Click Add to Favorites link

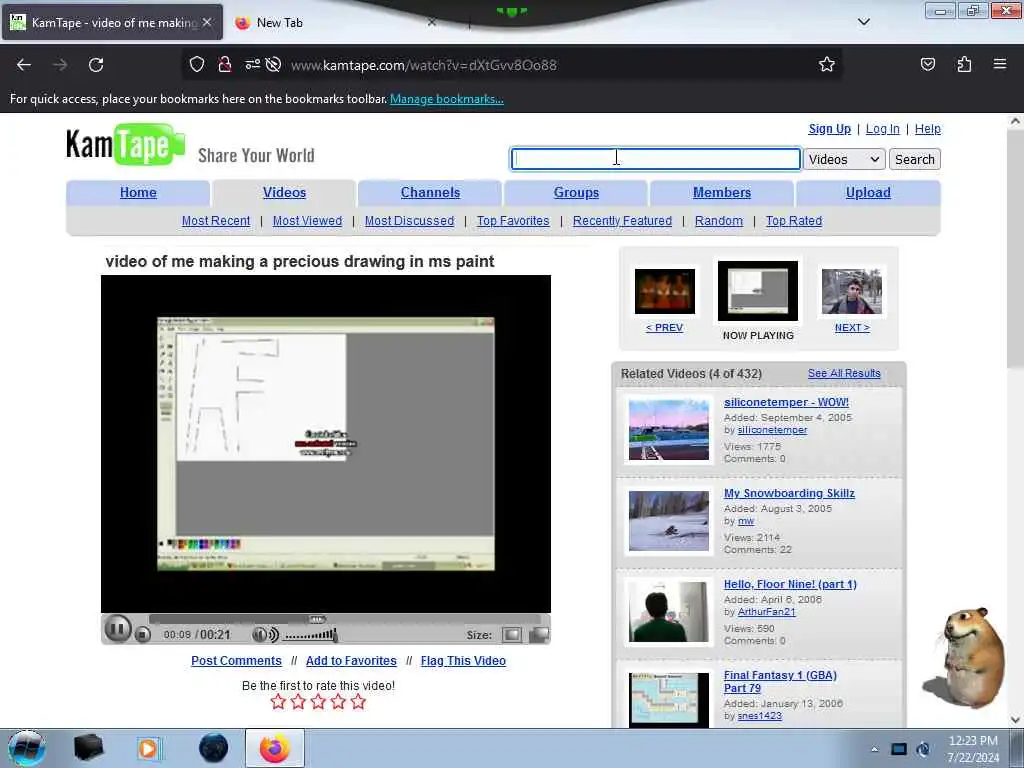point(351,660)
